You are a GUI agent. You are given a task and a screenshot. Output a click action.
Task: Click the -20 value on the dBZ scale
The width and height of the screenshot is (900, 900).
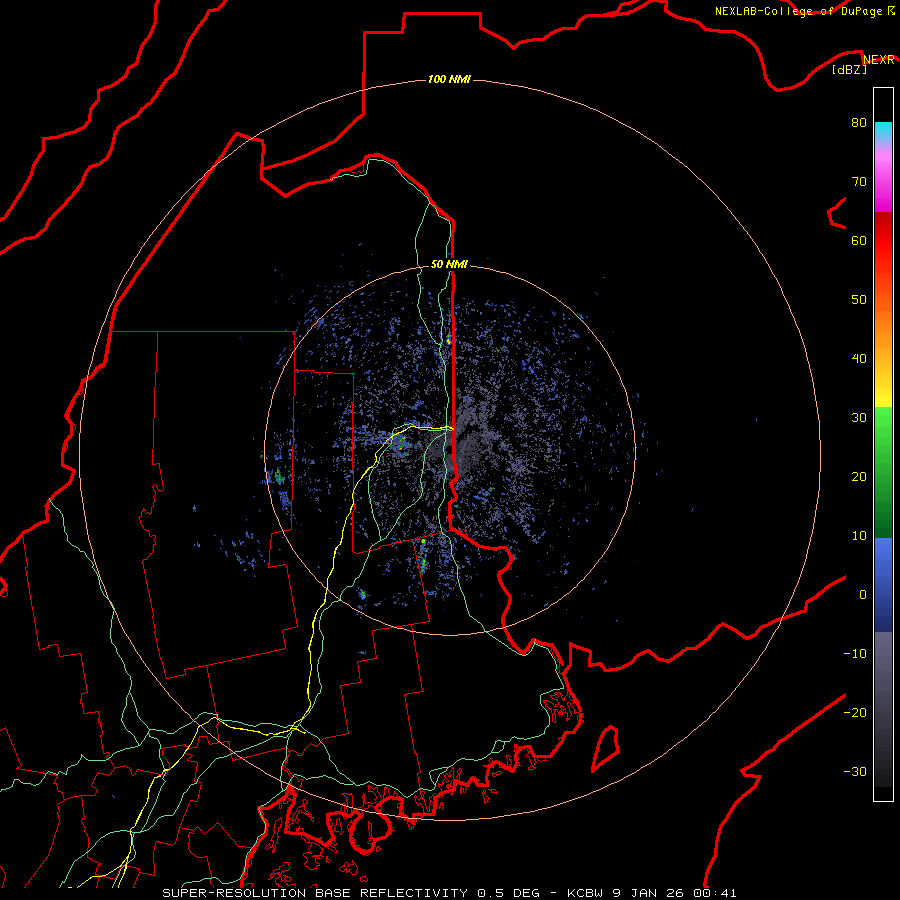(x=855, y=712)
